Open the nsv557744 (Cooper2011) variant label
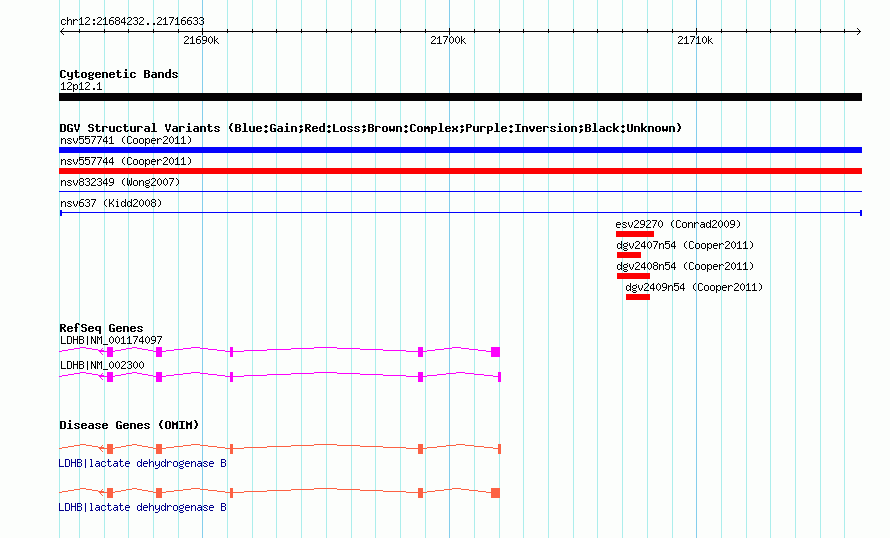 pyautogui.click(x=126, y=161)
